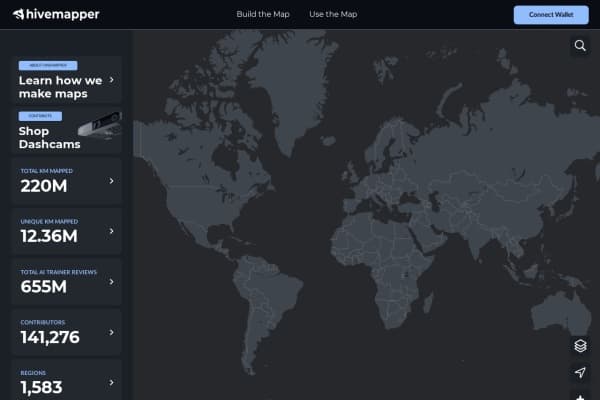Open the Shop Dashcams card
The image size is (600, 400).
[x=67, y=131]
